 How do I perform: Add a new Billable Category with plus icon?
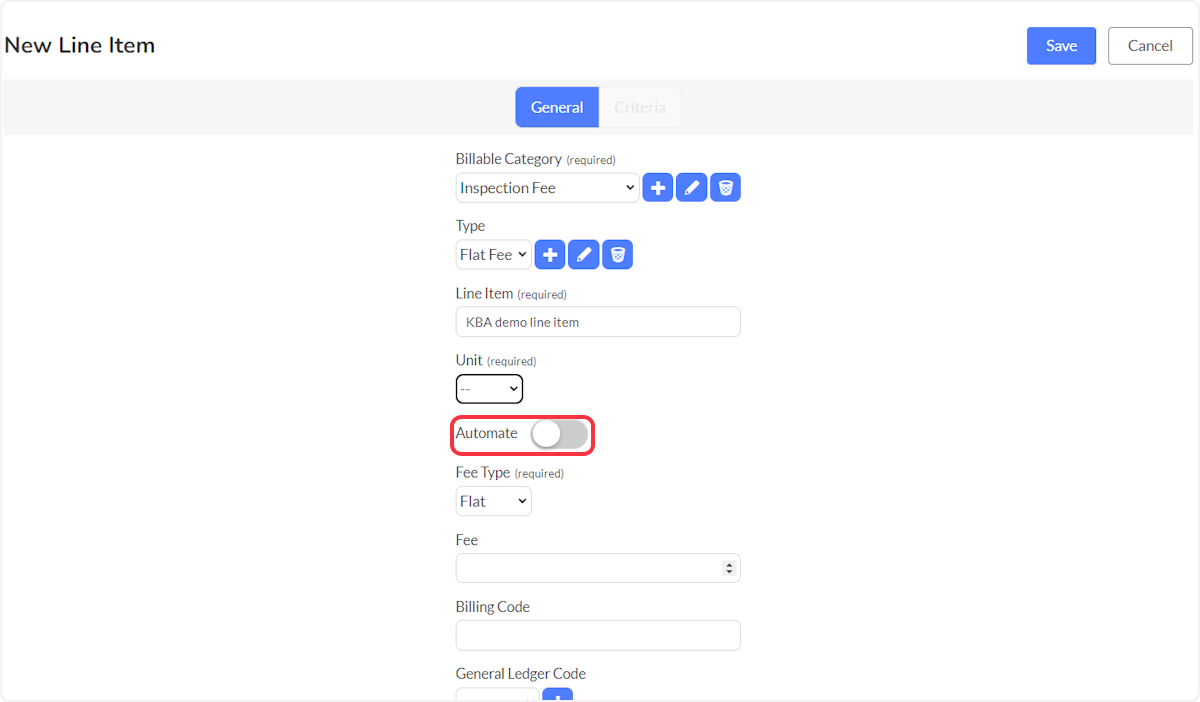(657, 187)
